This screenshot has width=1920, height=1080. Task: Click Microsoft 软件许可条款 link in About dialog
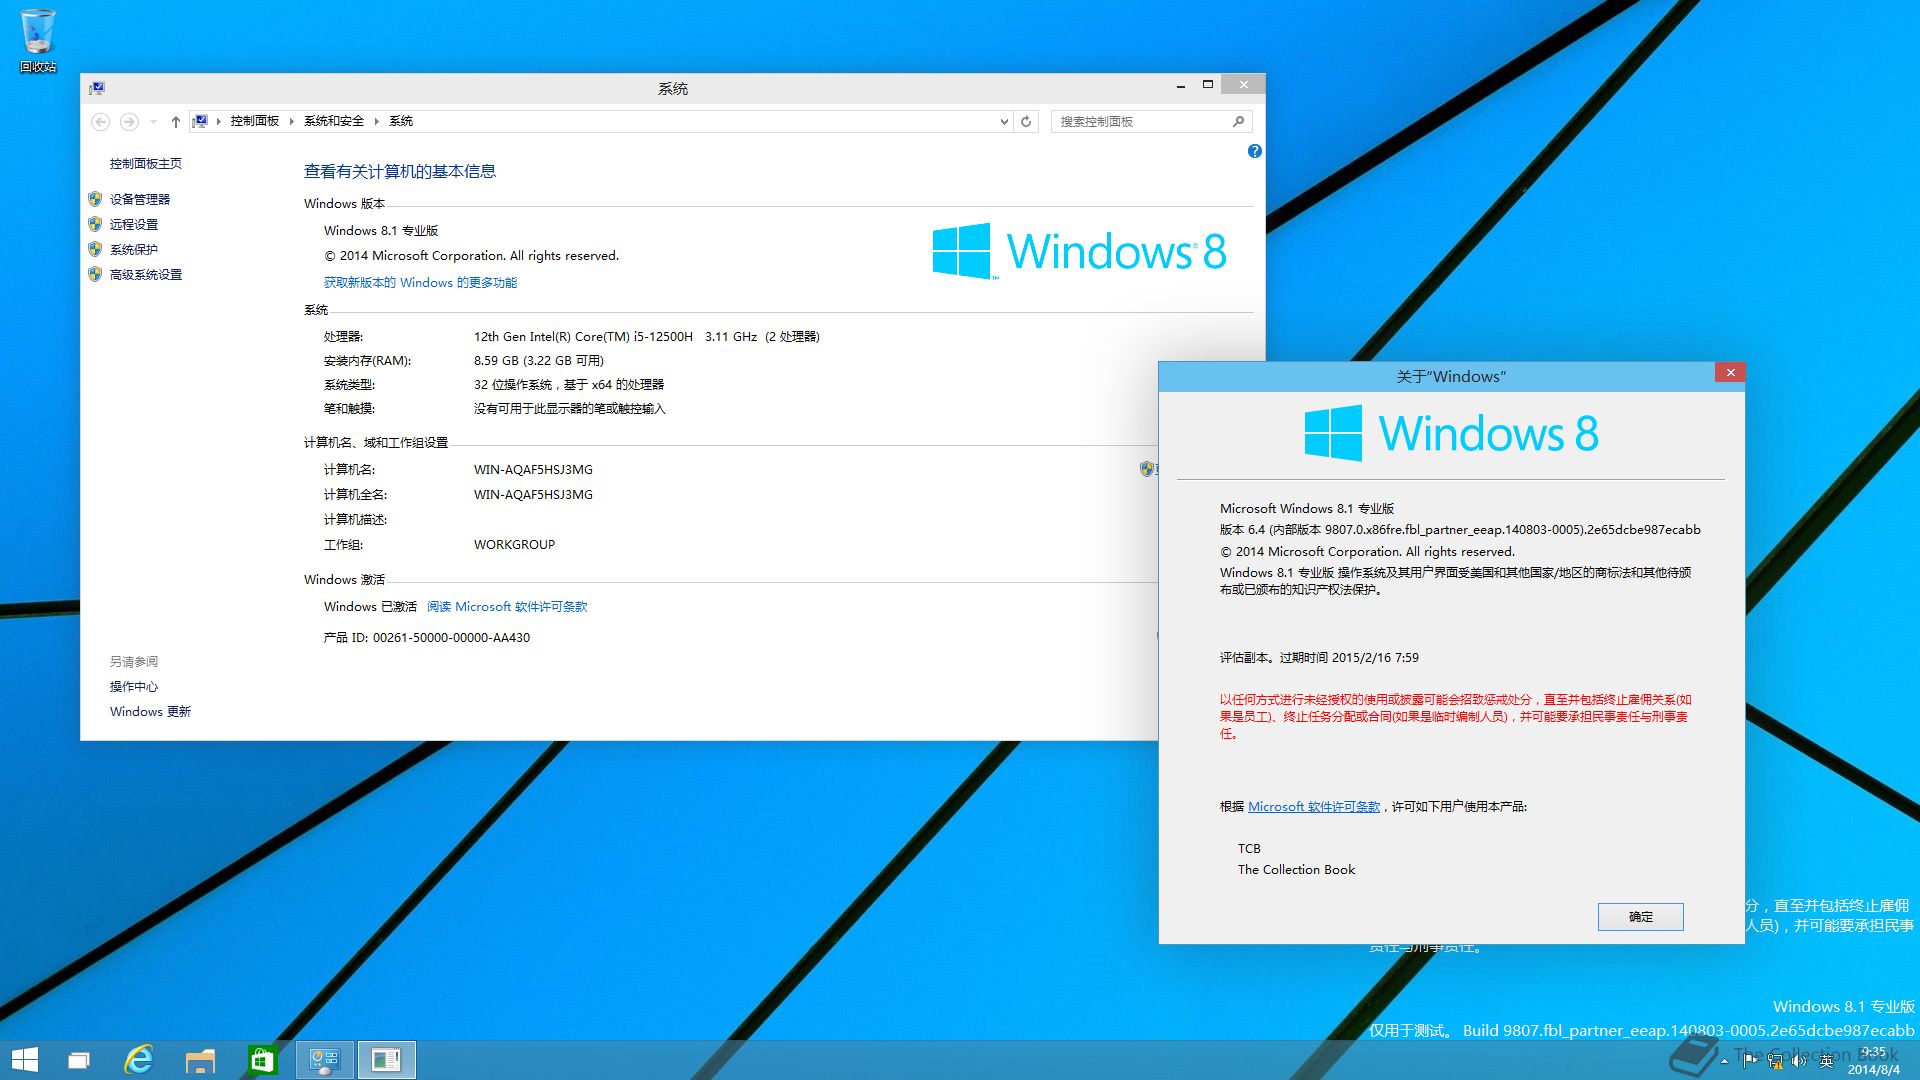coord(1313,806)
